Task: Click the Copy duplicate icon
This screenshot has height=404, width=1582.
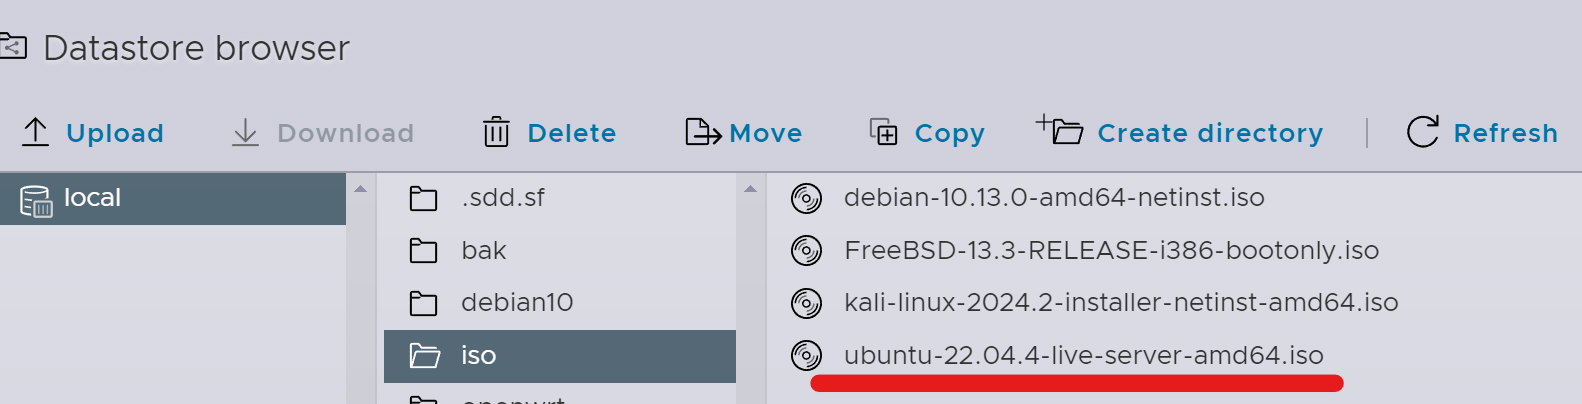Action: click(x=884, y=132)
